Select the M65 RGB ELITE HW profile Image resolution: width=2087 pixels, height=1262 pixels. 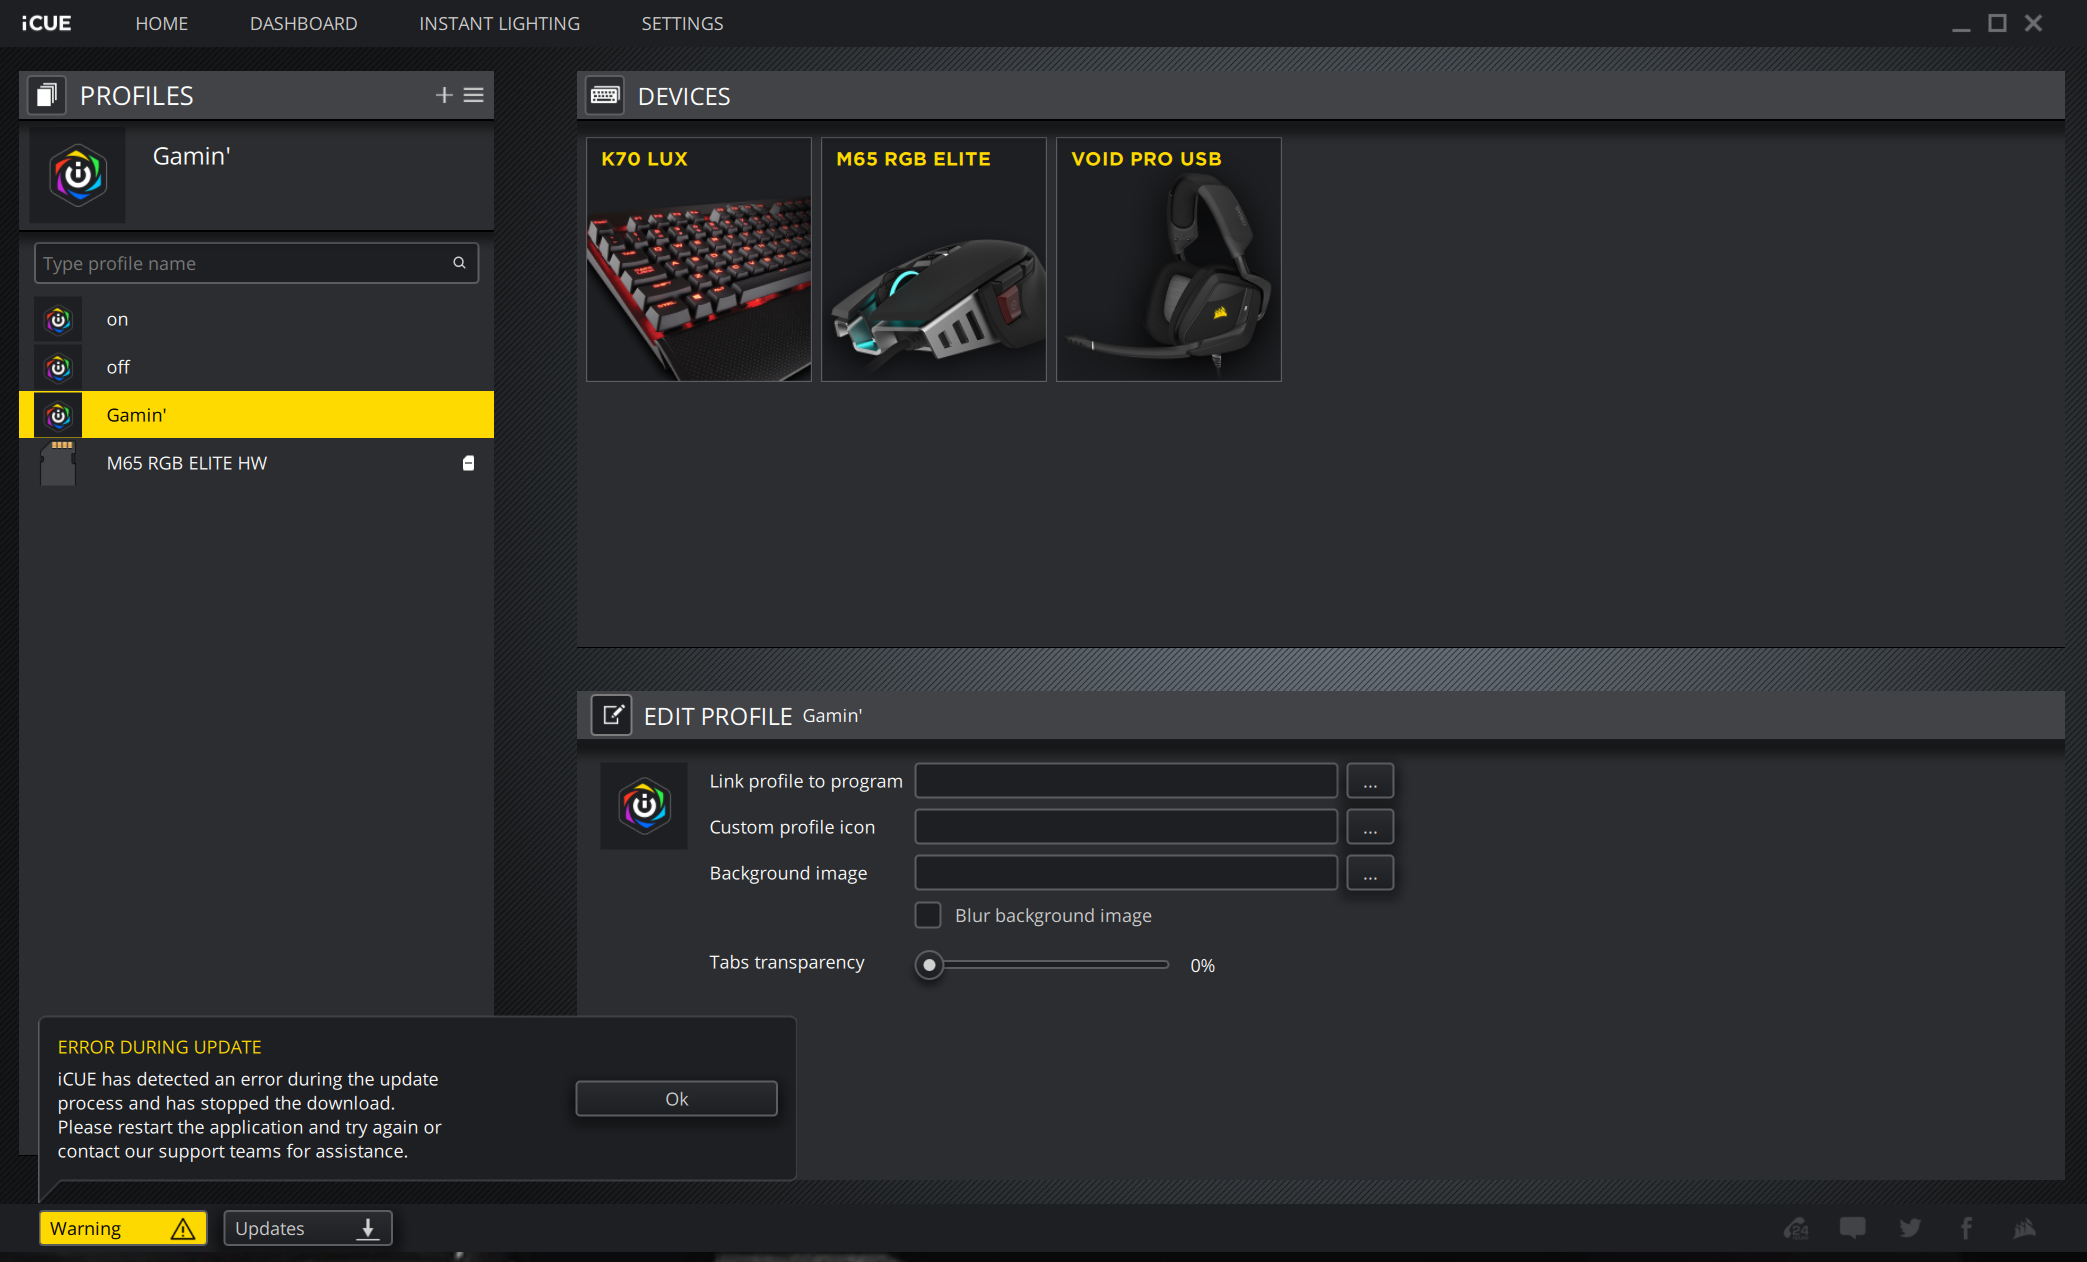(x=256, y=463)
